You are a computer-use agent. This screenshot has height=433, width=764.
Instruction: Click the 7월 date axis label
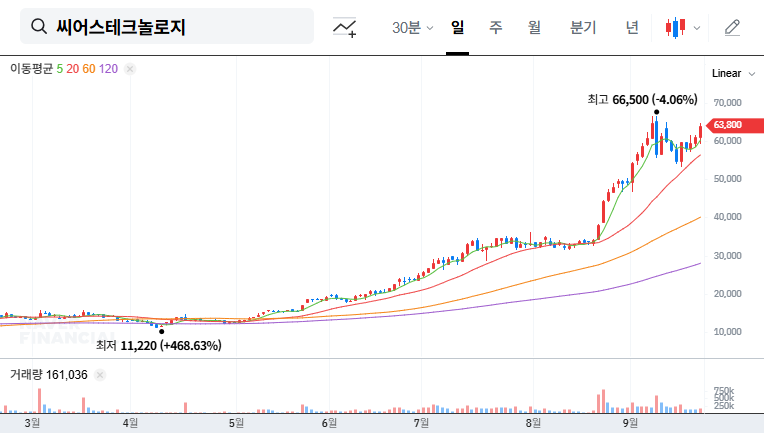click(421, 423)
